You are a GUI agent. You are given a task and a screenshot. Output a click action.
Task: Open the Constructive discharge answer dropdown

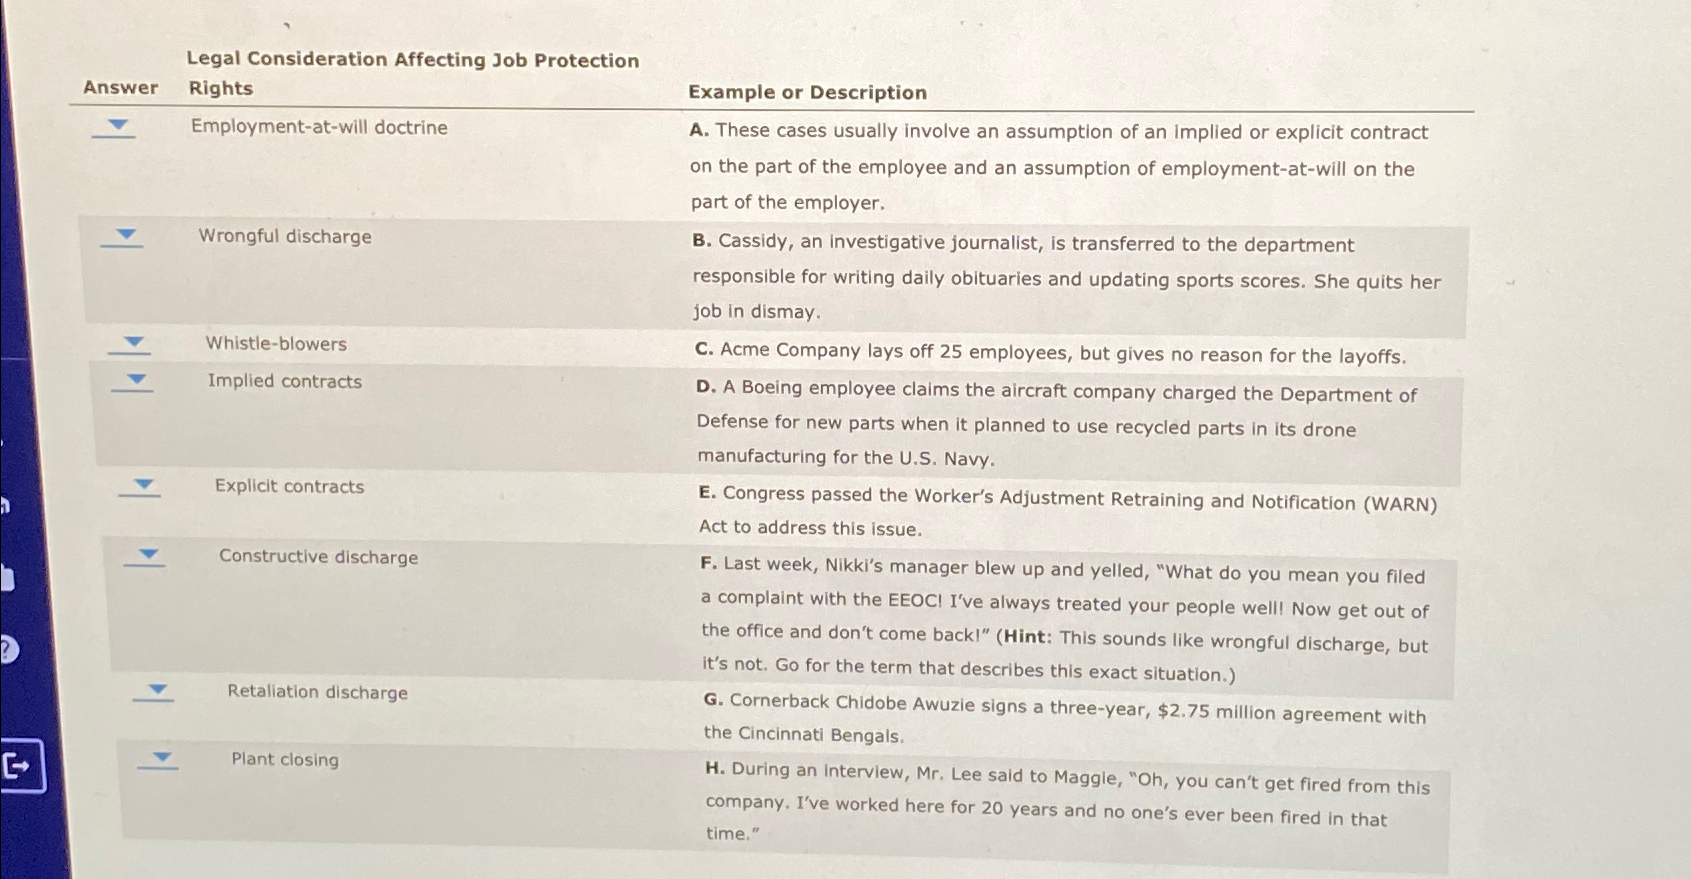148,553
